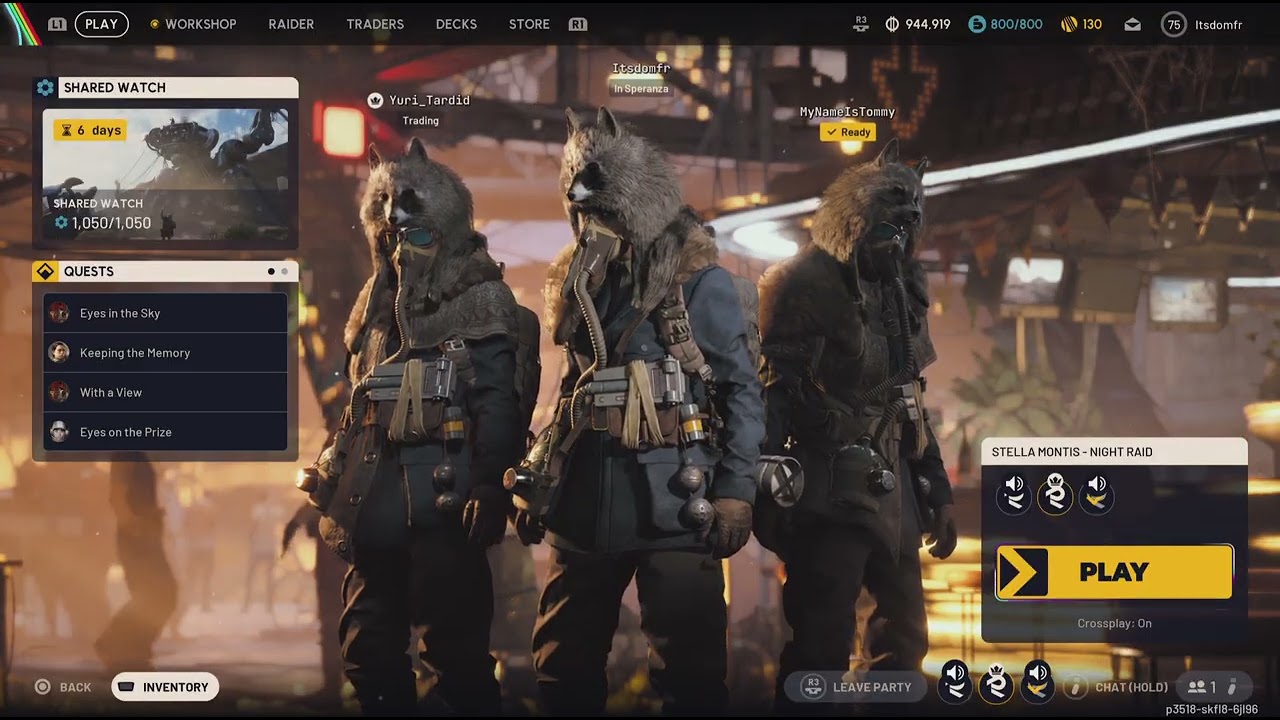Click the hourglass 6 days badge
This screenshot has width=1280, height=720.
tap(90, 130)
